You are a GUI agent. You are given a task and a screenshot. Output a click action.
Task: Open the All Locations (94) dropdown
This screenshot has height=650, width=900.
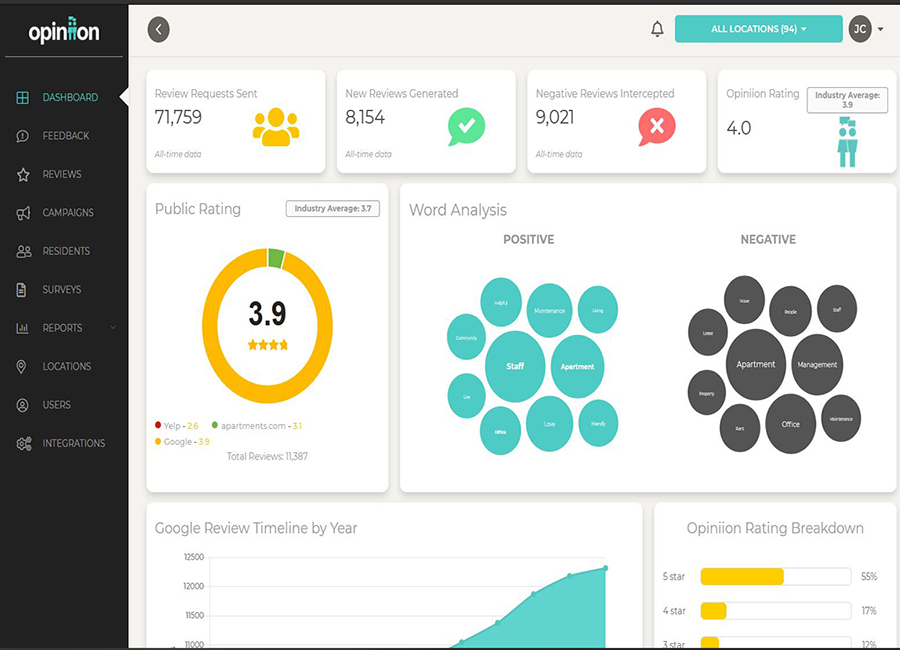758,29
